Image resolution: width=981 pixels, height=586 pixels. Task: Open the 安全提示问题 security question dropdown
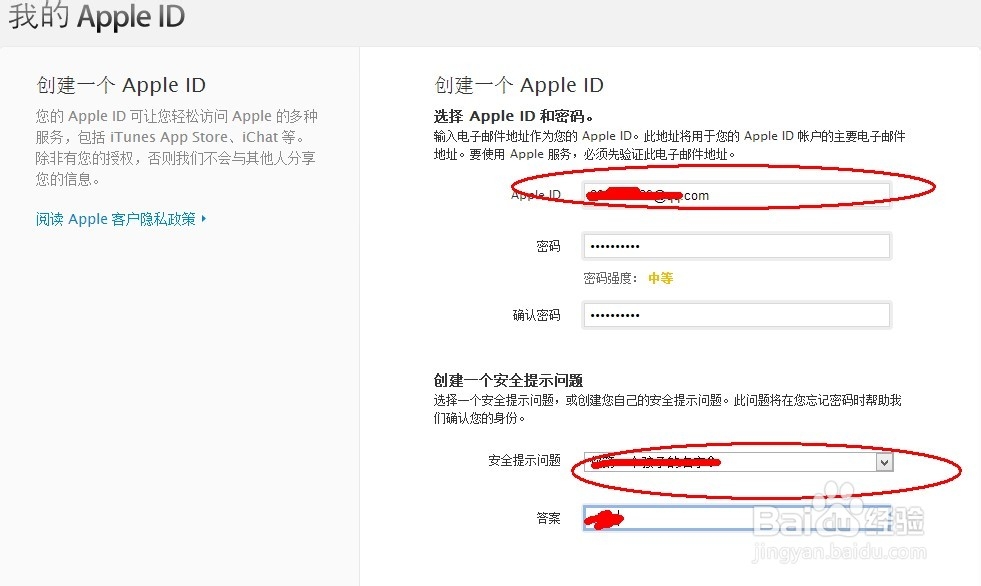tap(738, 462)
